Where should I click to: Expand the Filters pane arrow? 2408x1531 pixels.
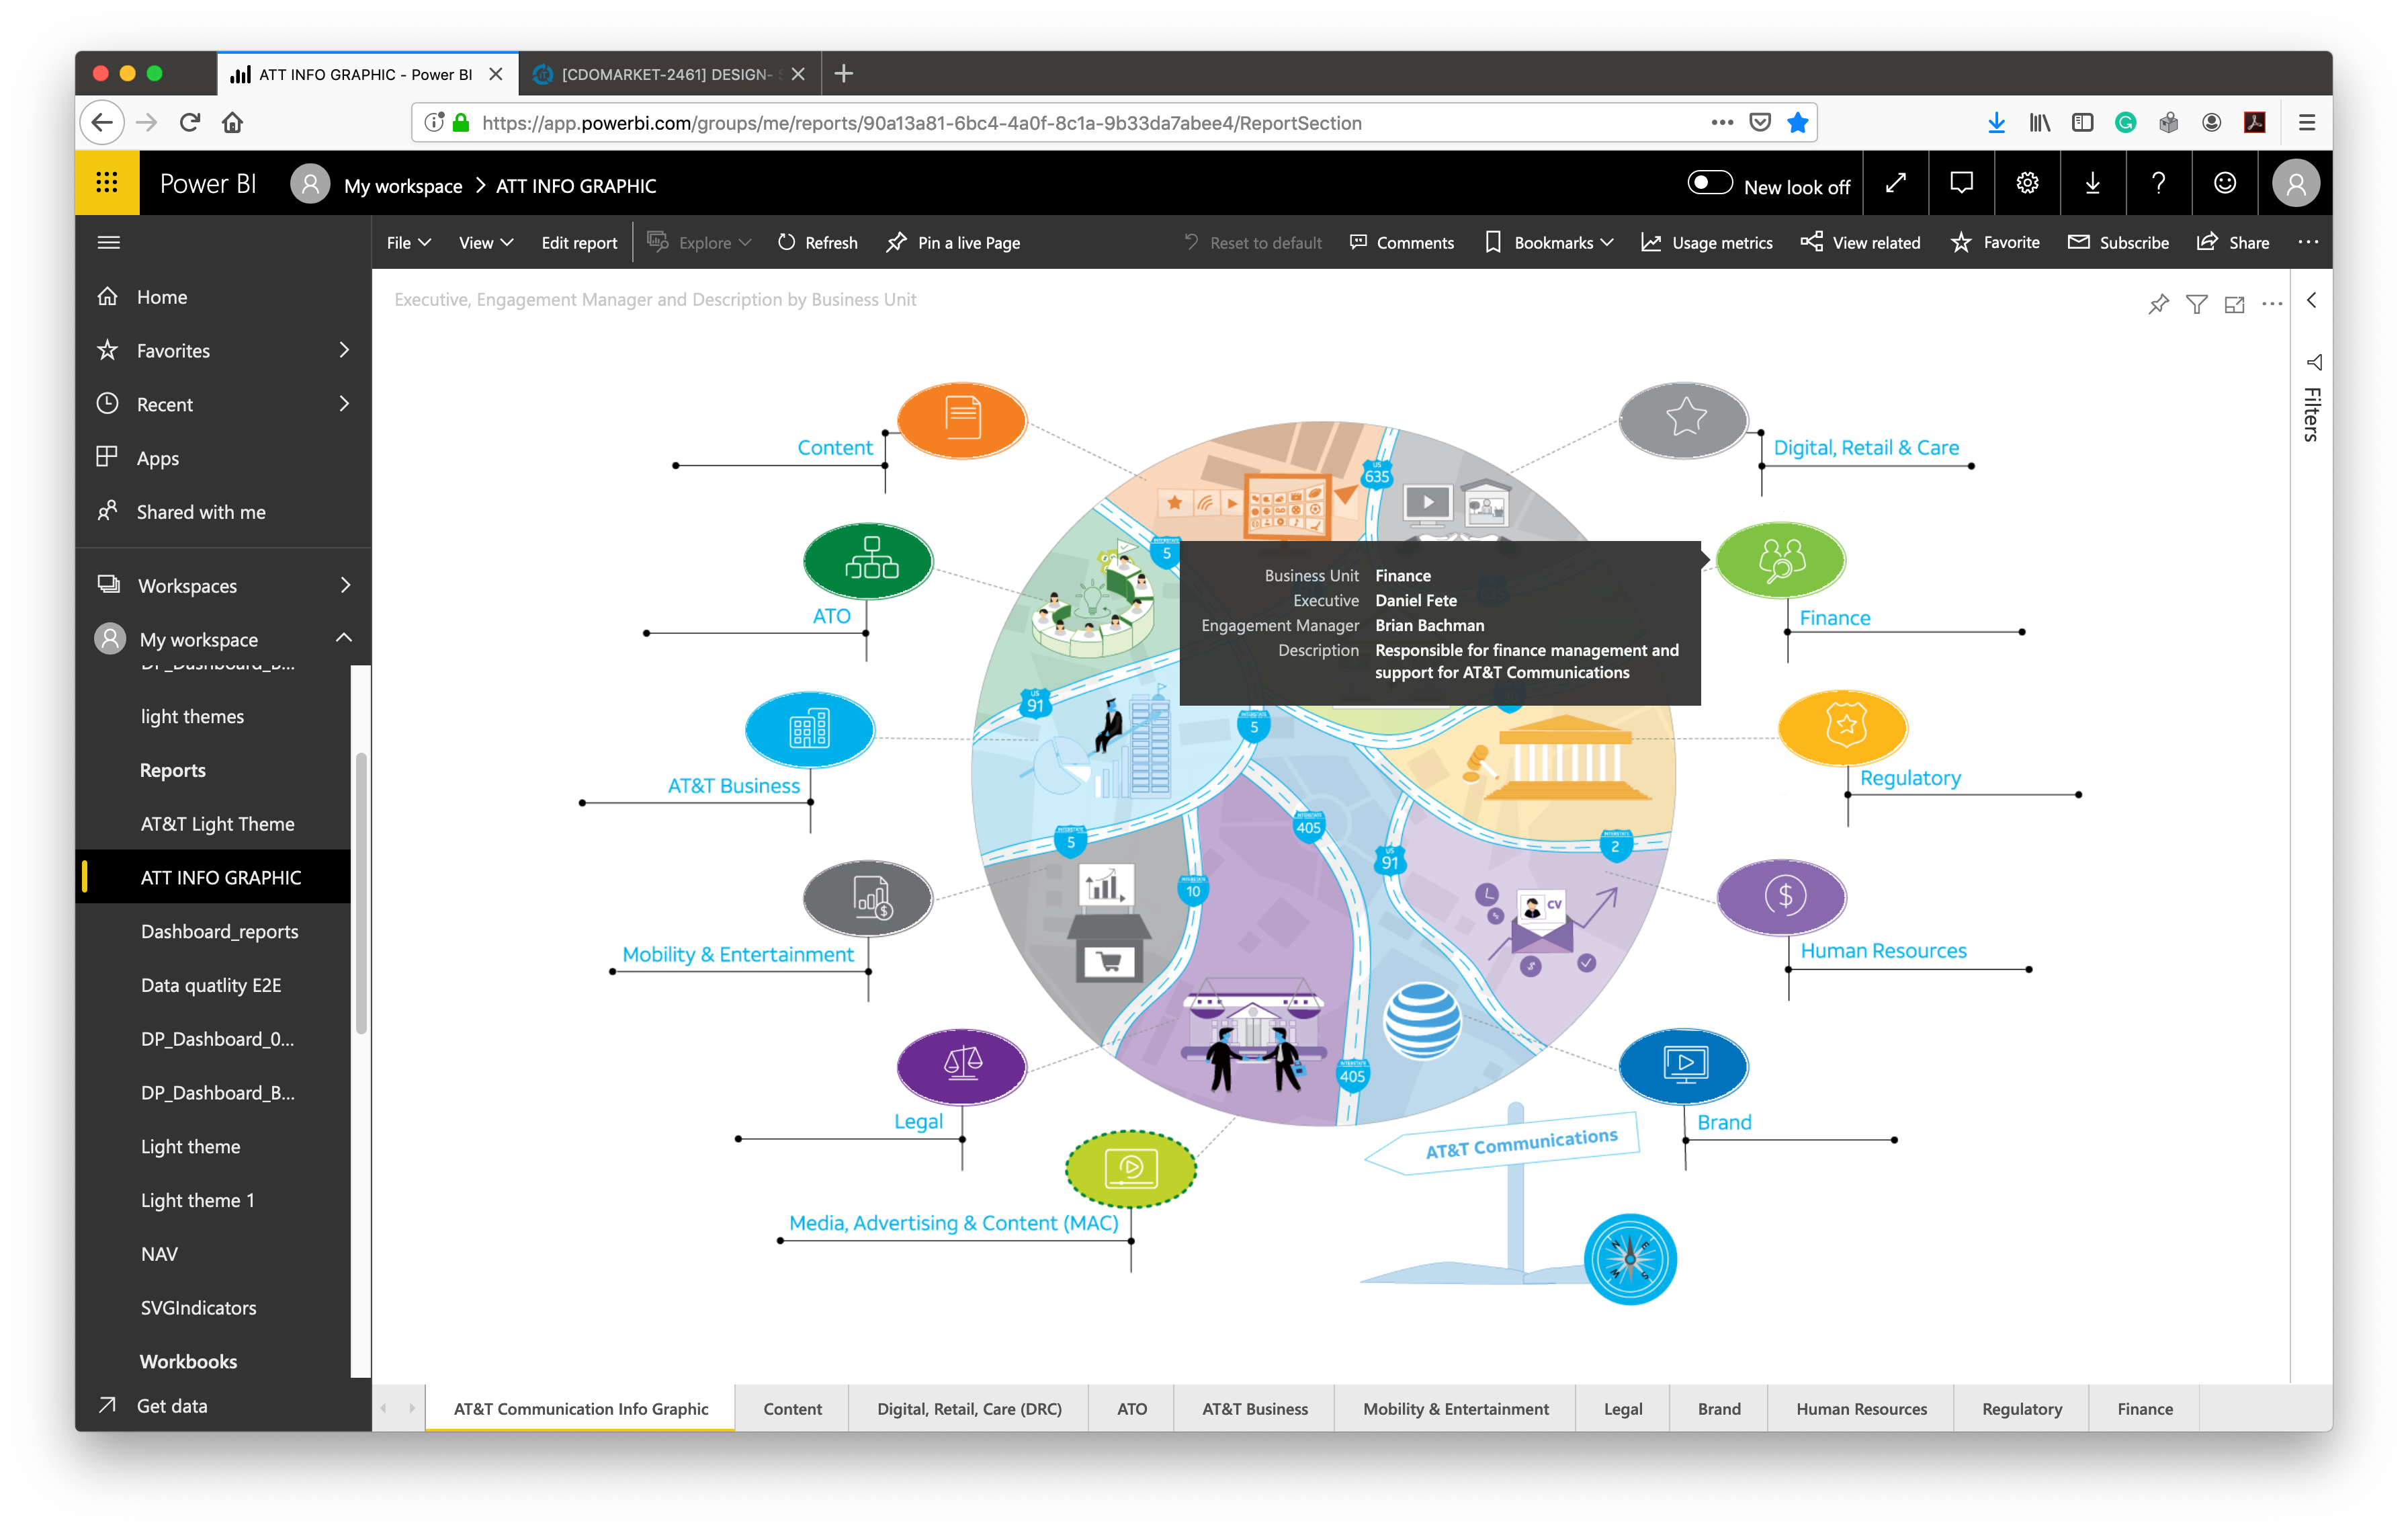[x=2311, y=300]
